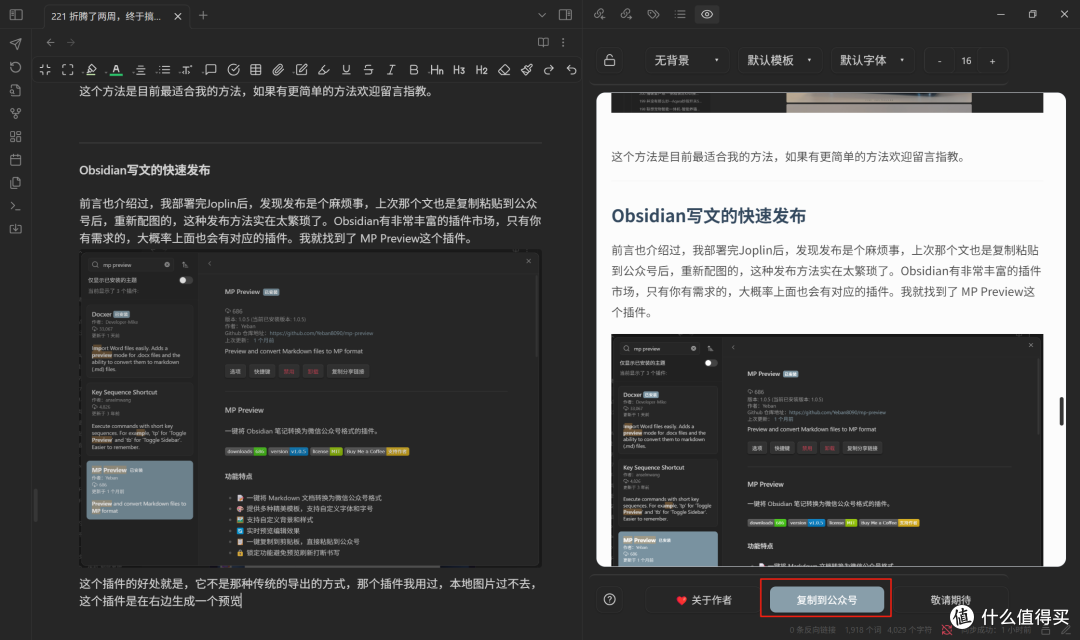Activate the format painter brush
The width and height of the screenshot is (1080, 640).
[x=527, y=70]
